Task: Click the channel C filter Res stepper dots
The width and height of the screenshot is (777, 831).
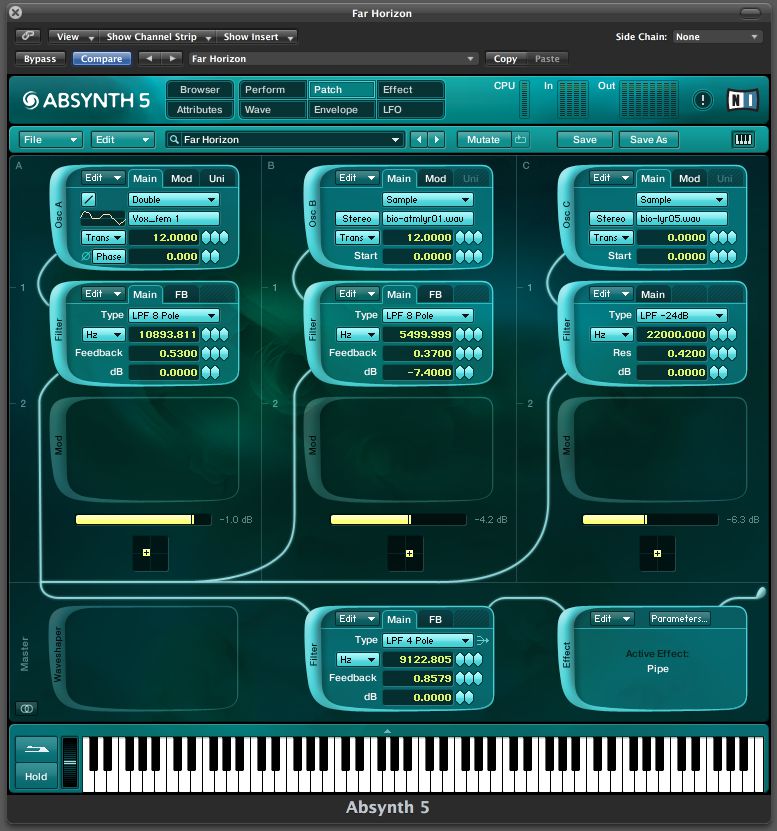Action: click(722, 353)
